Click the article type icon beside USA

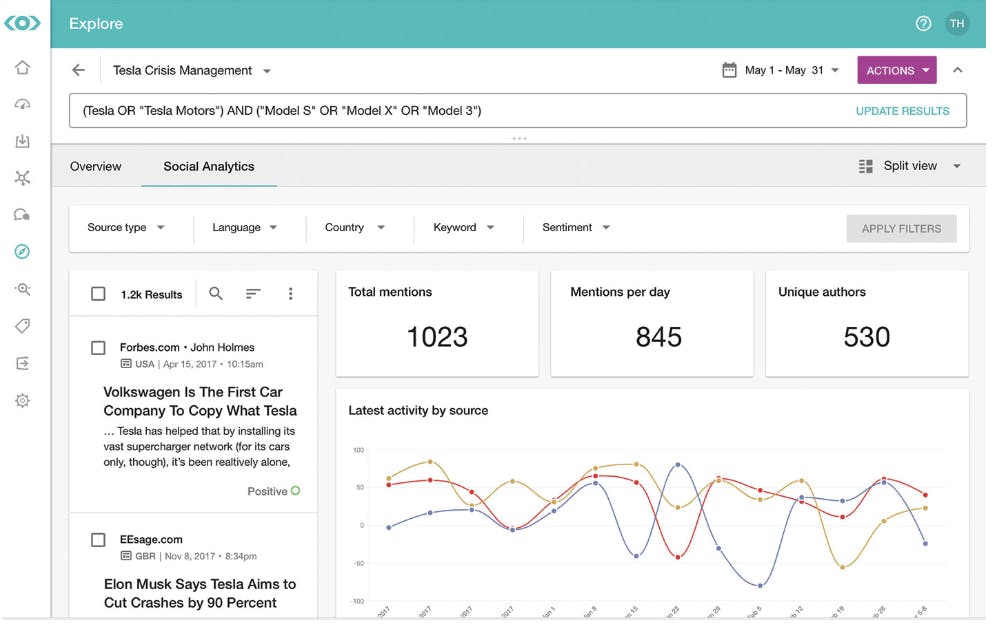[x=126, y=364]
